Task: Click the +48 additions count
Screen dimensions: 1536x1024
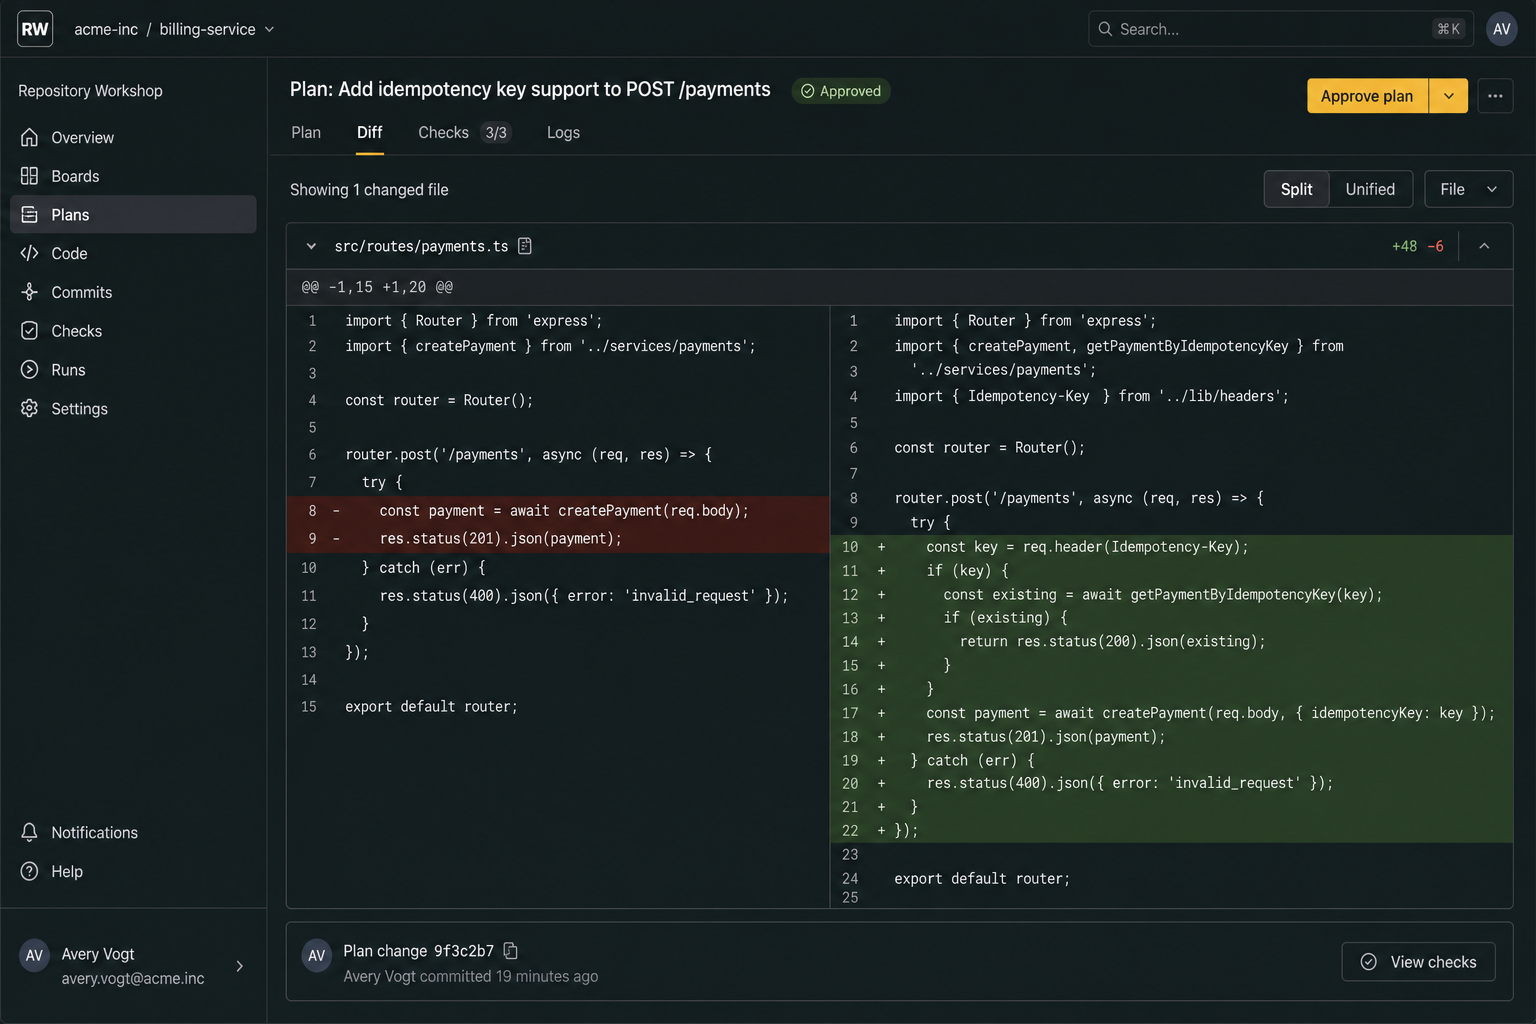Action: [x=1404, y=246]
